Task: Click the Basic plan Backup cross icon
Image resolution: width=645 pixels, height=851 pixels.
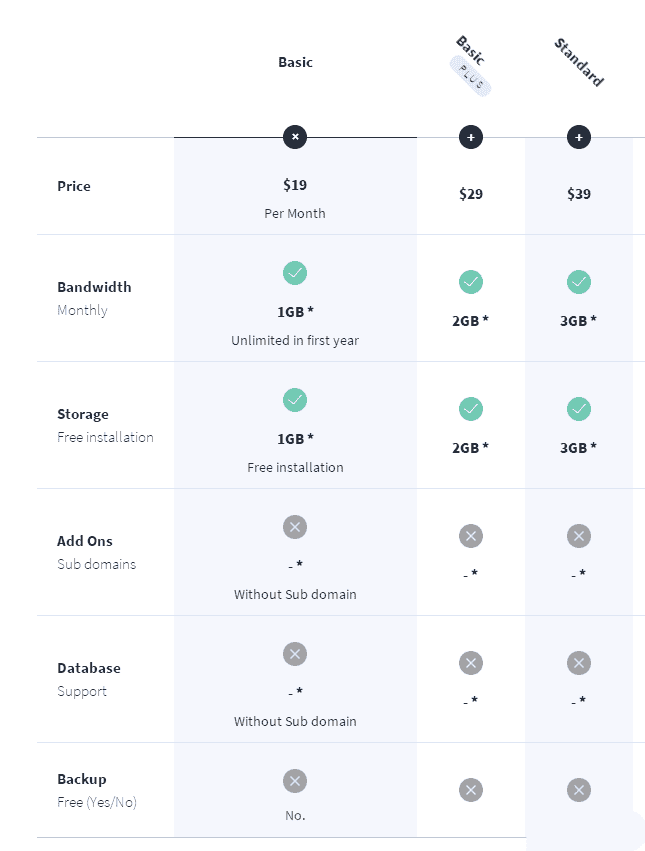Action: point(295,781)
